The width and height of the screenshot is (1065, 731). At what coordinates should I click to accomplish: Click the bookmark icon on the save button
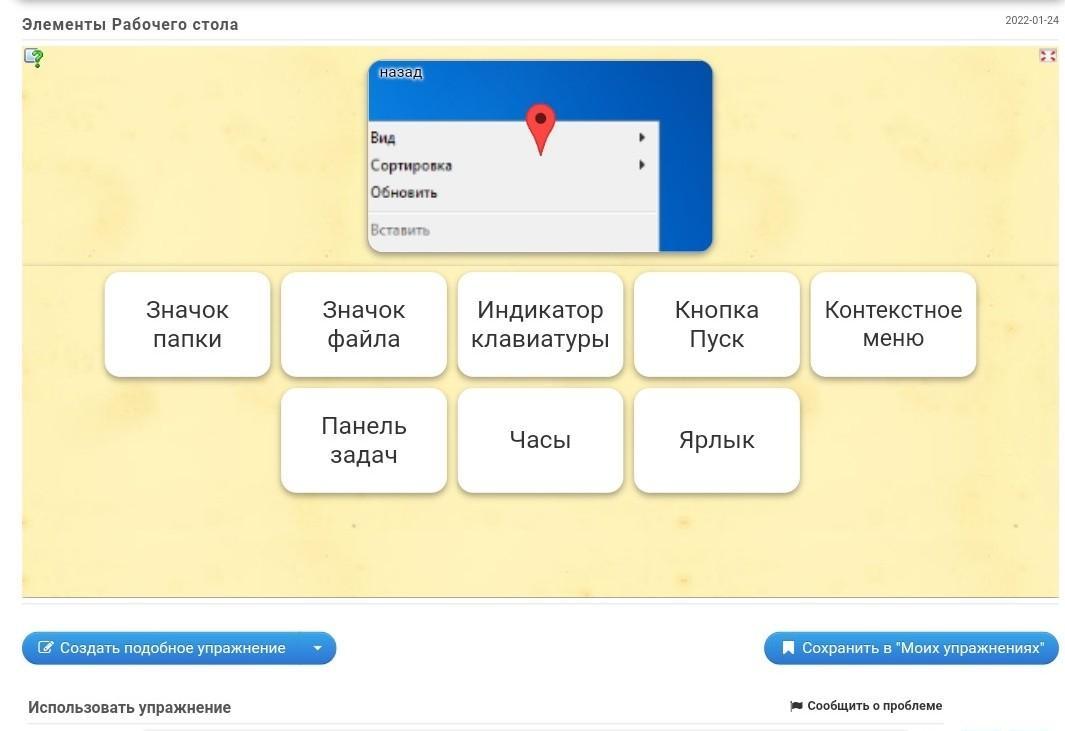pyautogui.click(x=788, y=648)
